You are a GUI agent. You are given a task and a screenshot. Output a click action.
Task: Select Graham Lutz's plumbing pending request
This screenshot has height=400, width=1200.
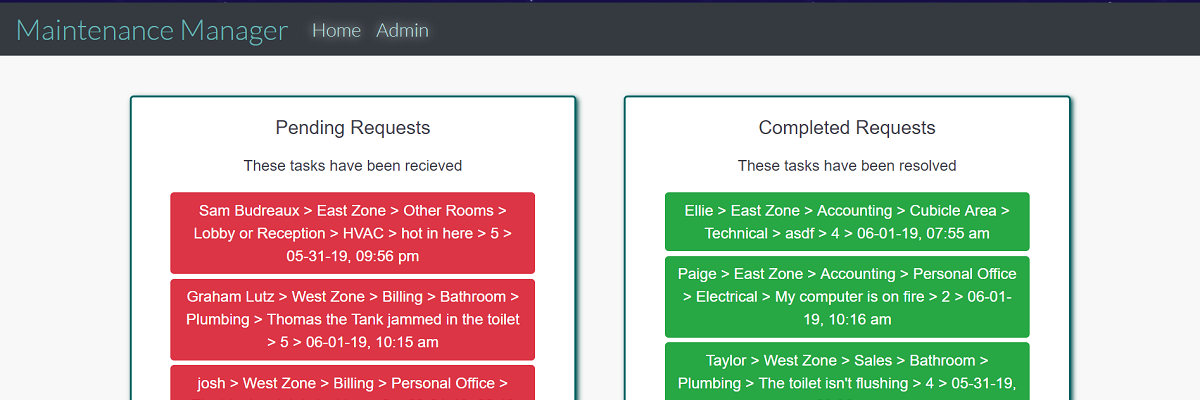coord(352,319)
